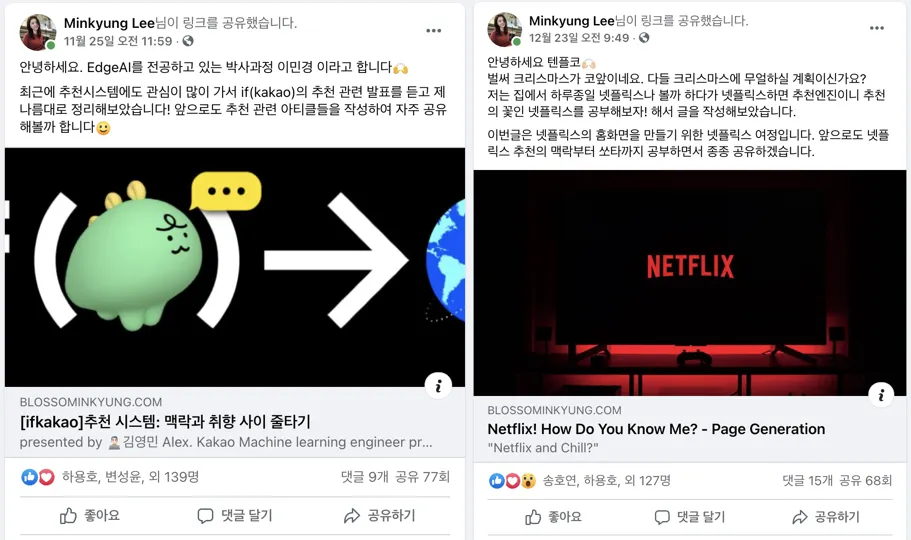Share the Netflix post with 공유하기
This screenshot has height=540, width=911.
click(x=826, y=517)
